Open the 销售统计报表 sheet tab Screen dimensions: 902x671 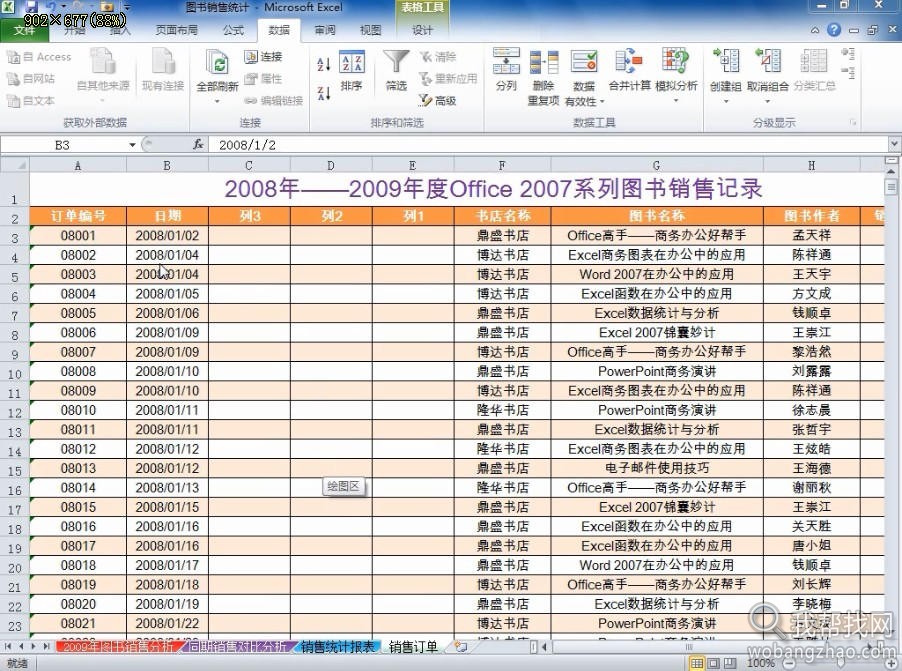coord(338,647)
